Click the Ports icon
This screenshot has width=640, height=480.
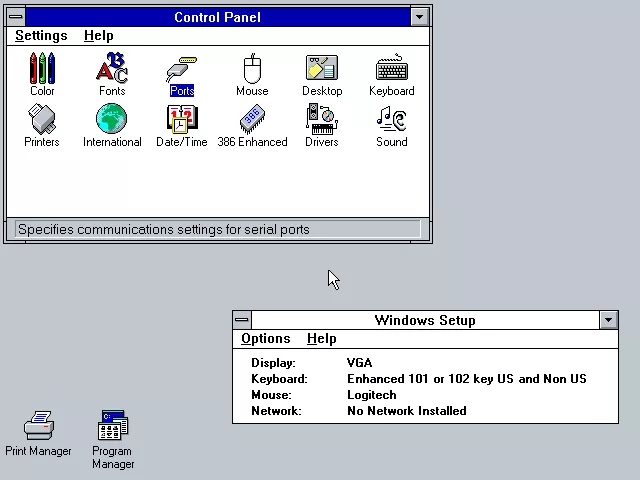(x=182, y=70)
